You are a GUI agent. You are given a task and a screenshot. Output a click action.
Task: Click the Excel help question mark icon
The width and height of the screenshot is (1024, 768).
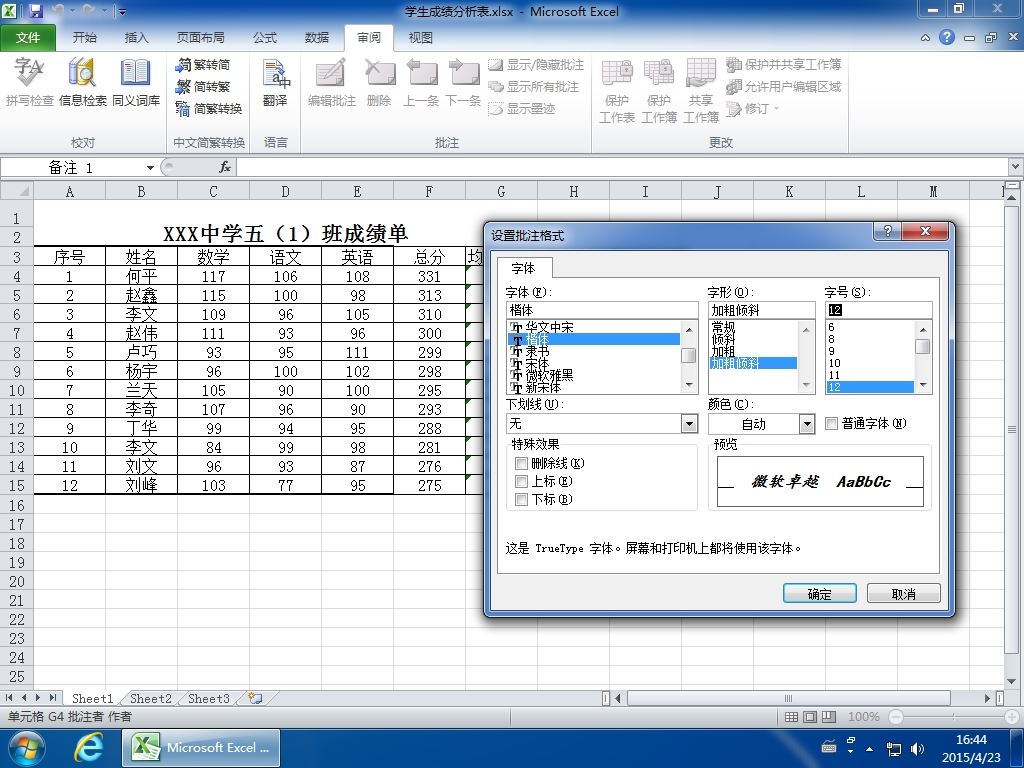[946, 37]
